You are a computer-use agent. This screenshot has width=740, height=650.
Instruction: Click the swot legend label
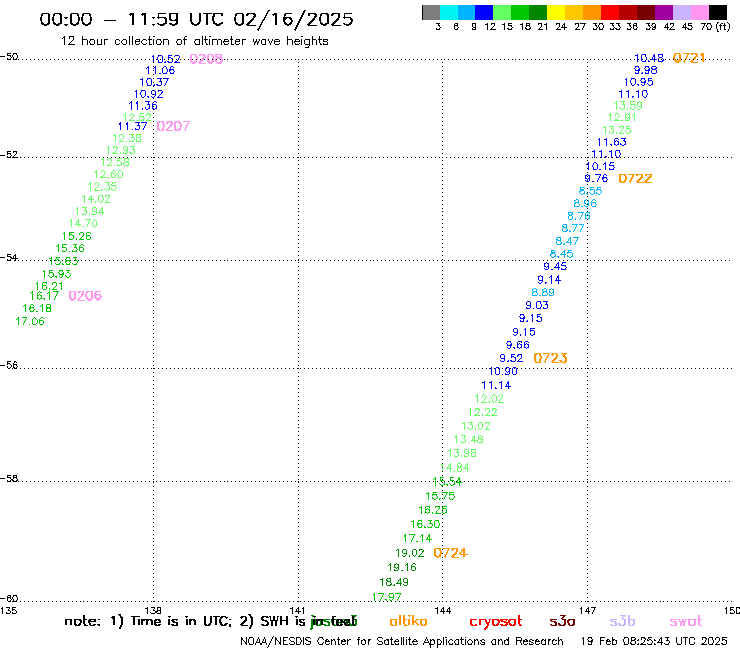(686, 621)
